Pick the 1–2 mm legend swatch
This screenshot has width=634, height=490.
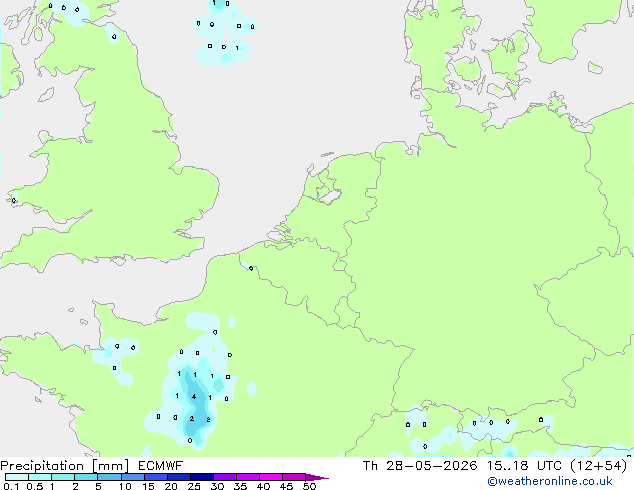click(63, 477)
